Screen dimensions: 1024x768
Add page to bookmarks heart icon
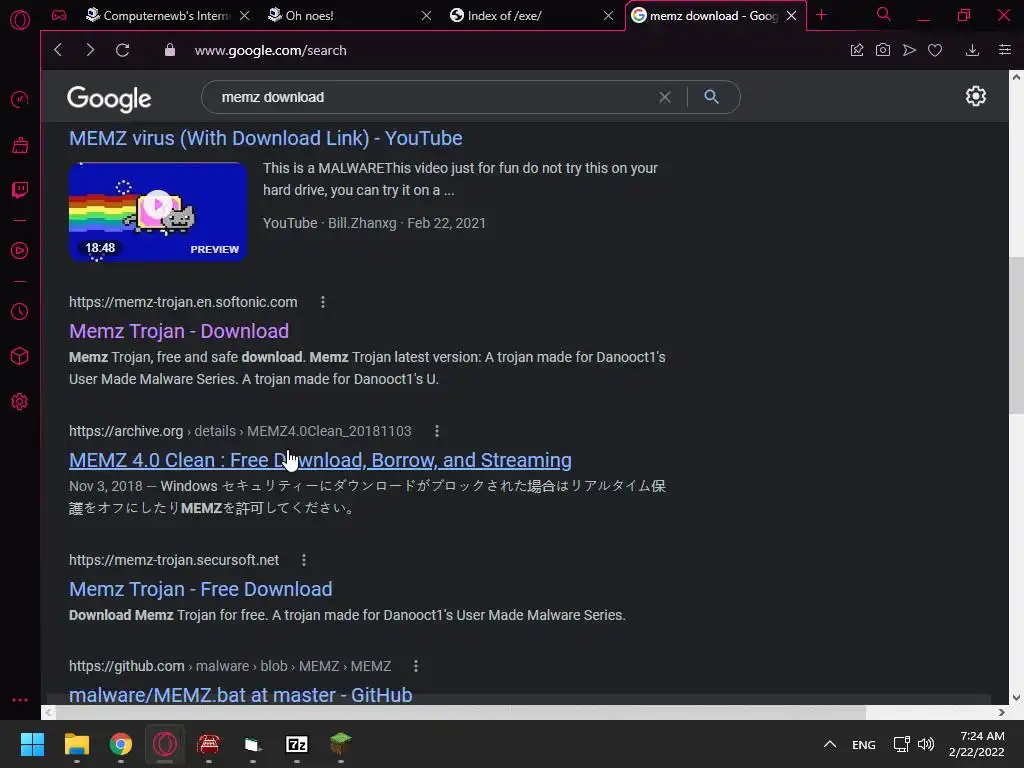(x=935, y=50)
